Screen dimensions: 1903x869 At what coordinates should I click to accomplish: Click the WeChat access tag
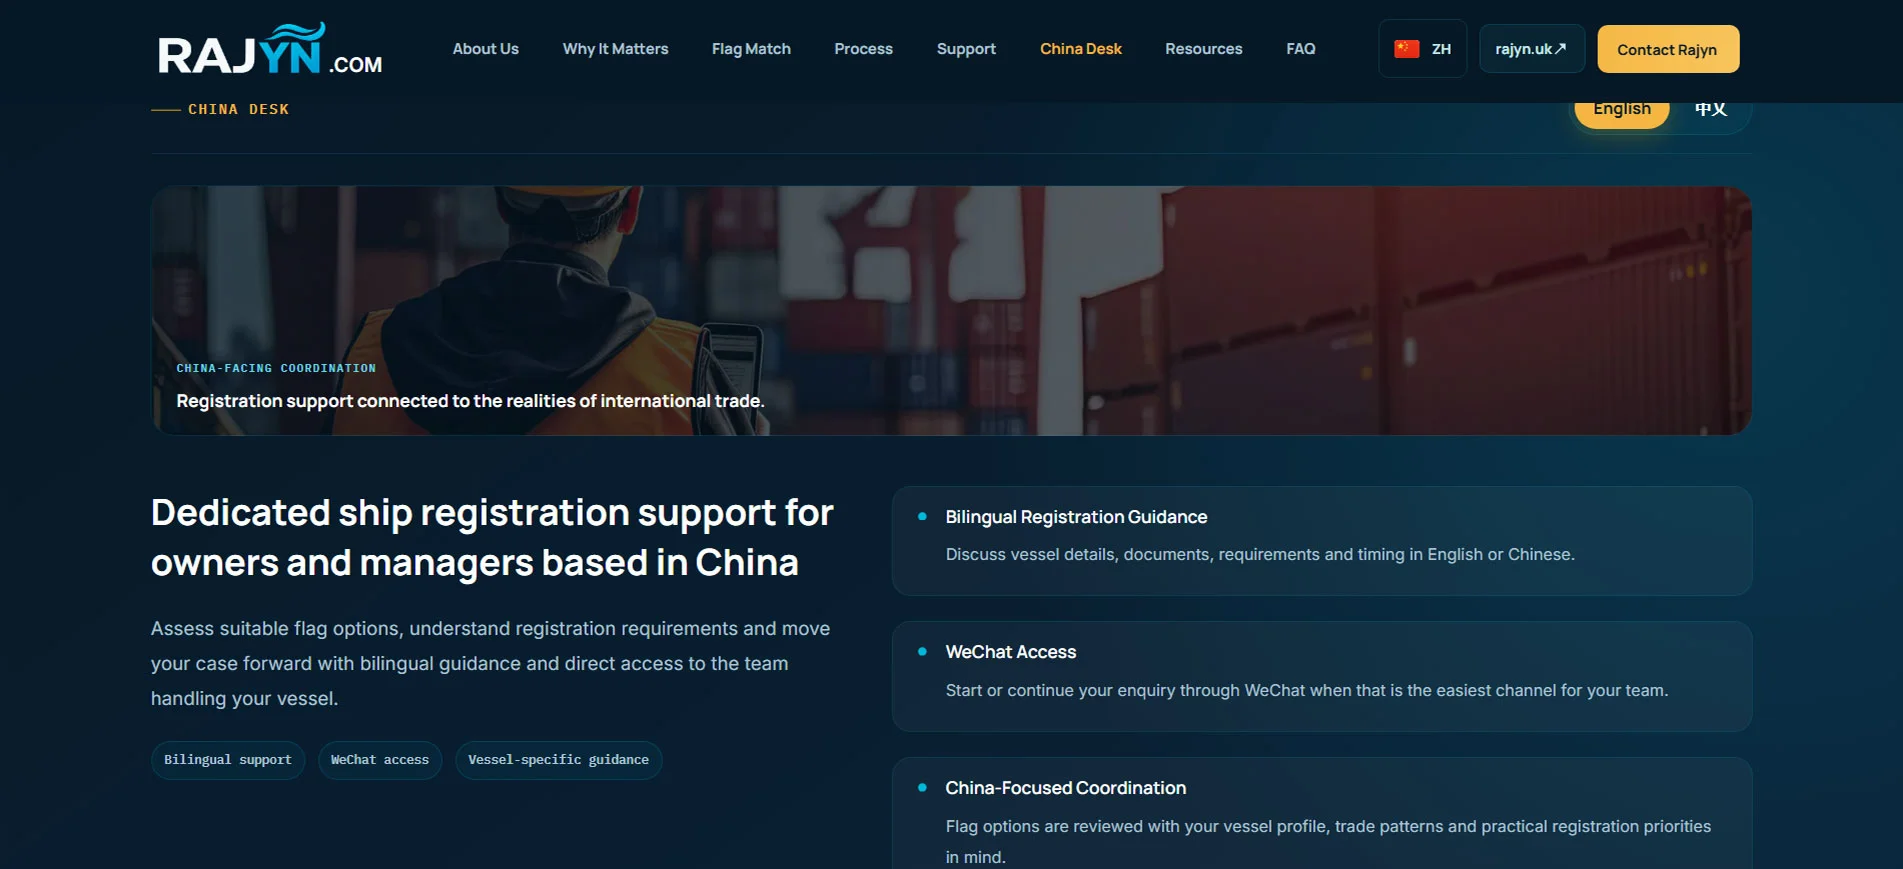pyautogui.click(x=380, y=760)
